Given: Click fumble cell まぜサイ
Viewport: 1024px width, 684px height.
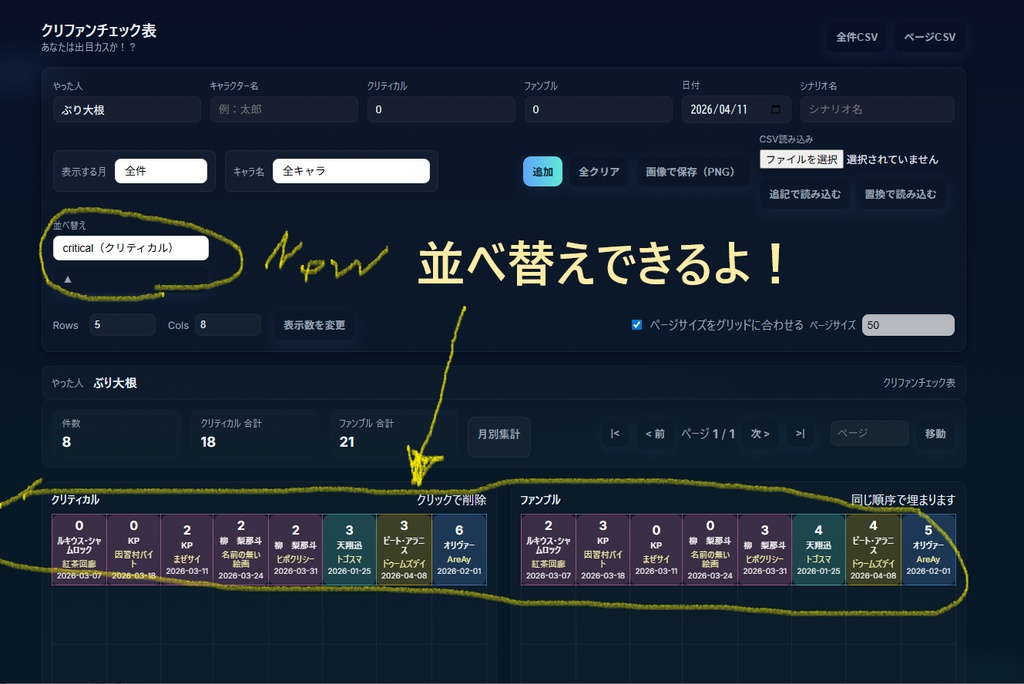Looking at the screenshot, I should point(656,549).
